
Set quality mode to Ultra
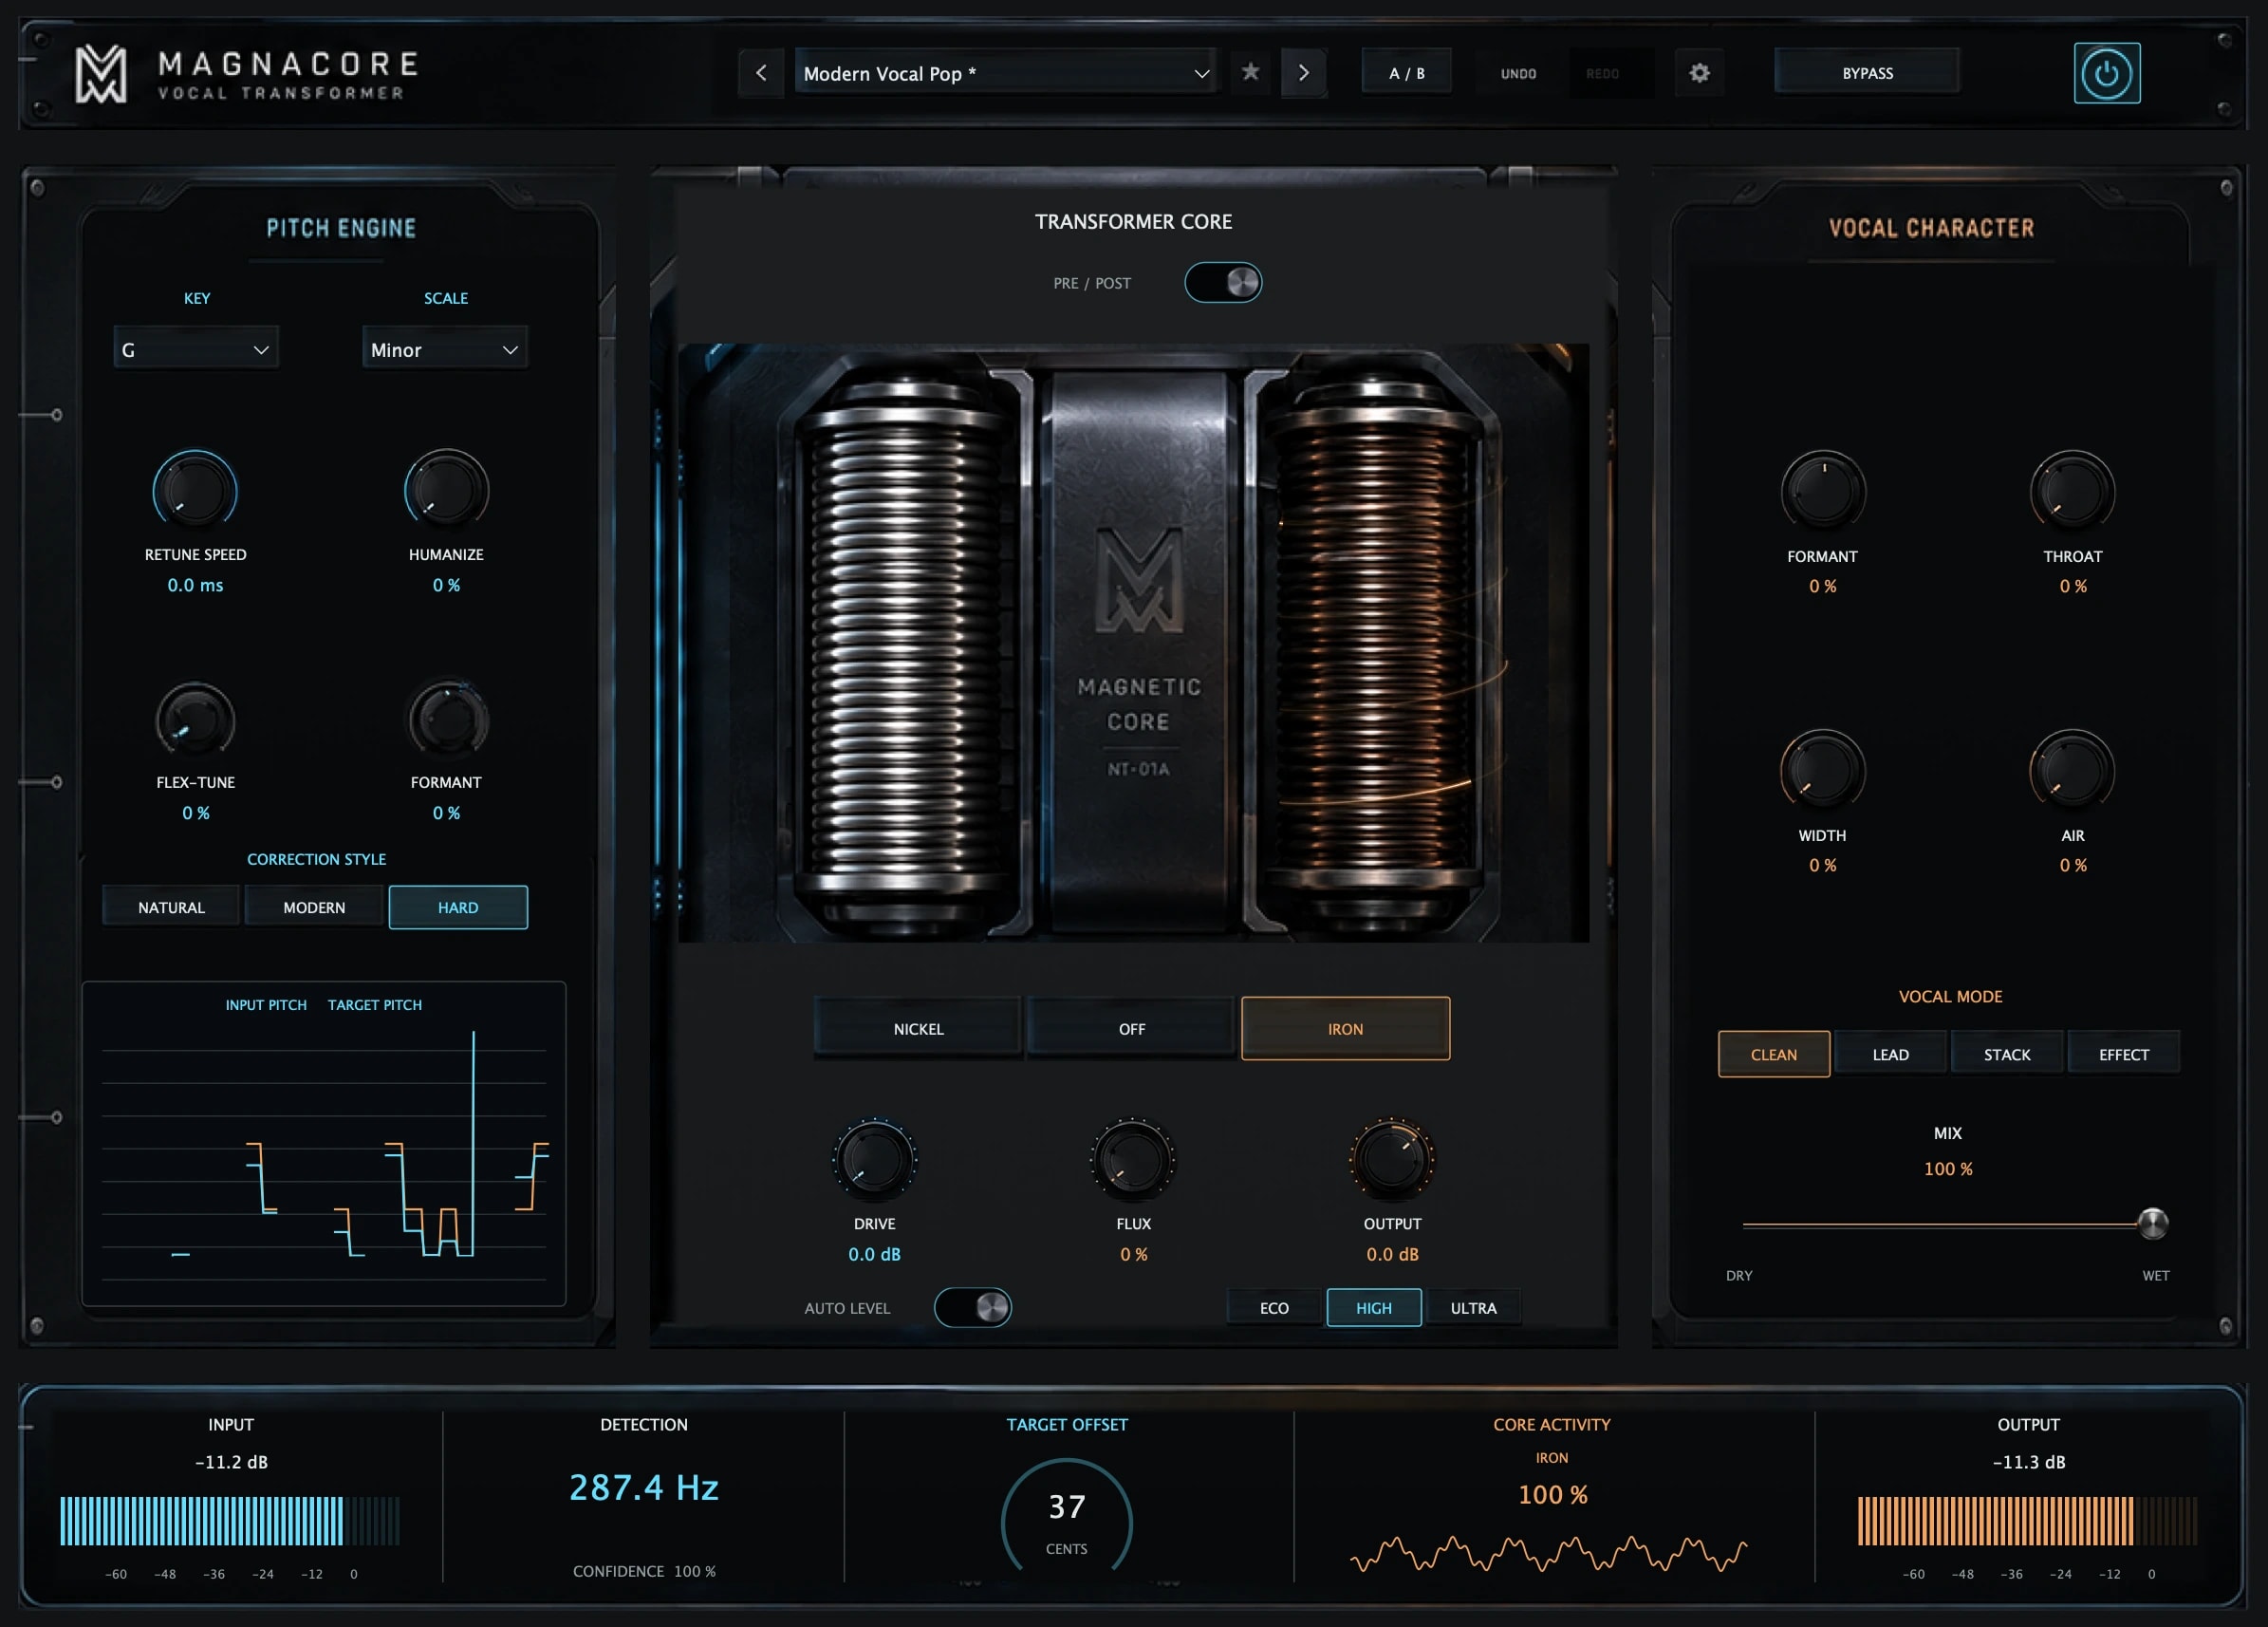[x=1473, y=1308]
